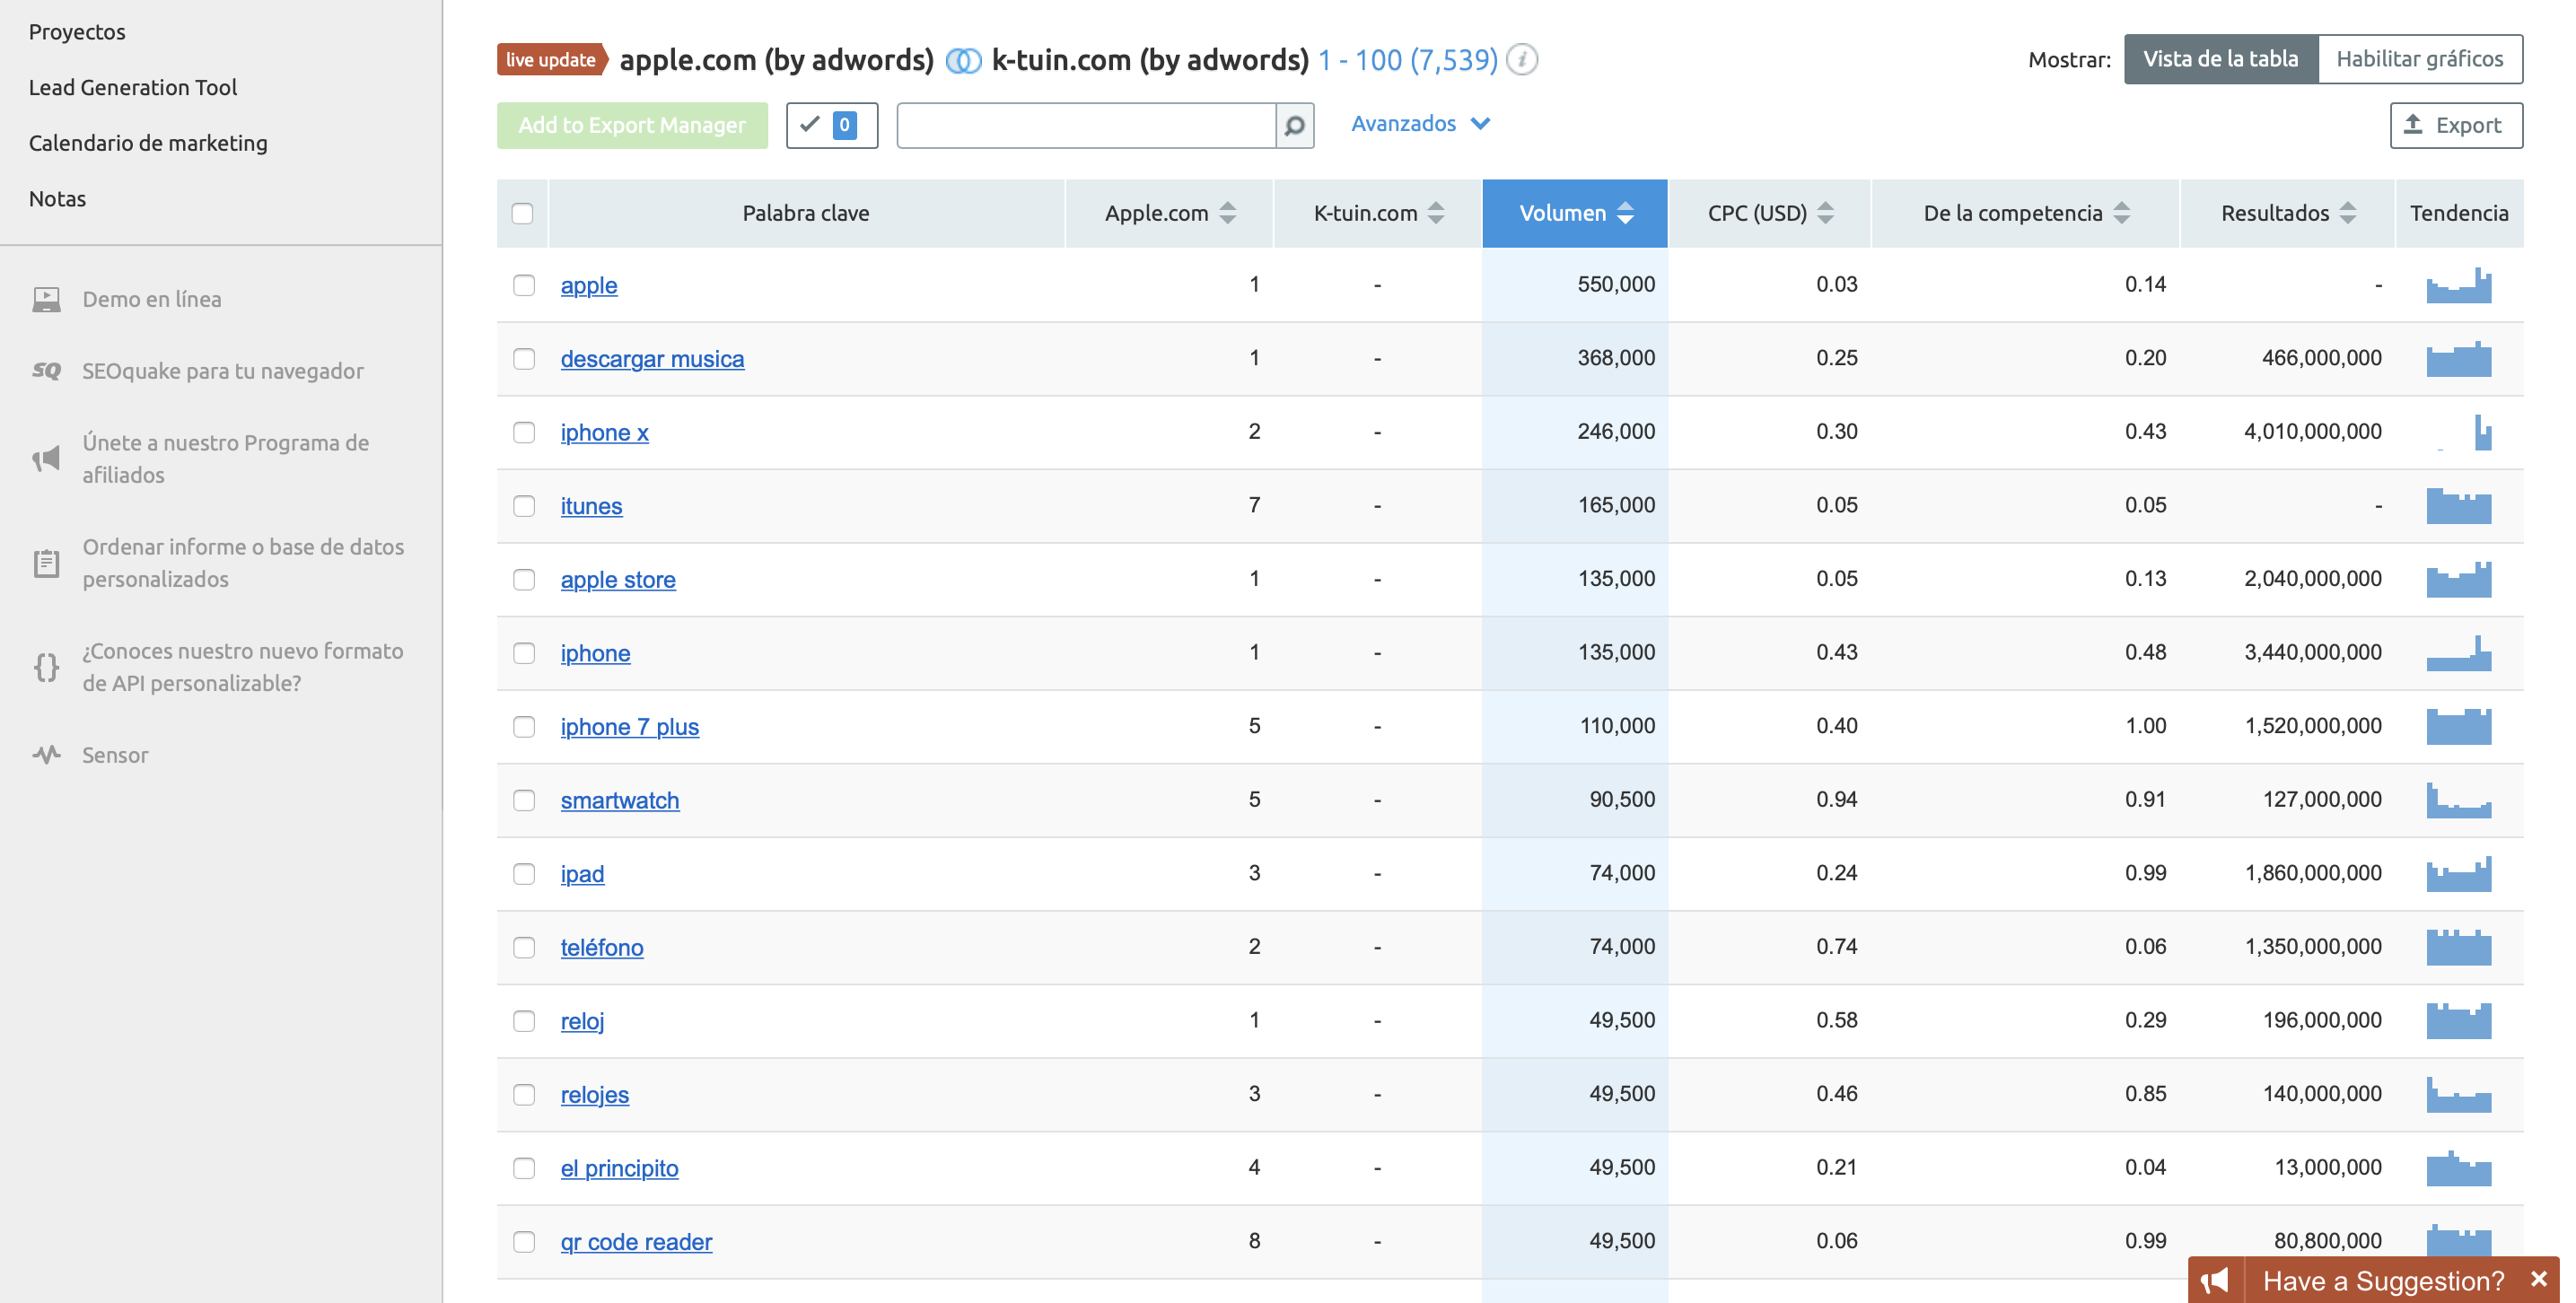Viewport: 2576px width, 1303px height.
Task: Click the live update badge
Action: 552,60
